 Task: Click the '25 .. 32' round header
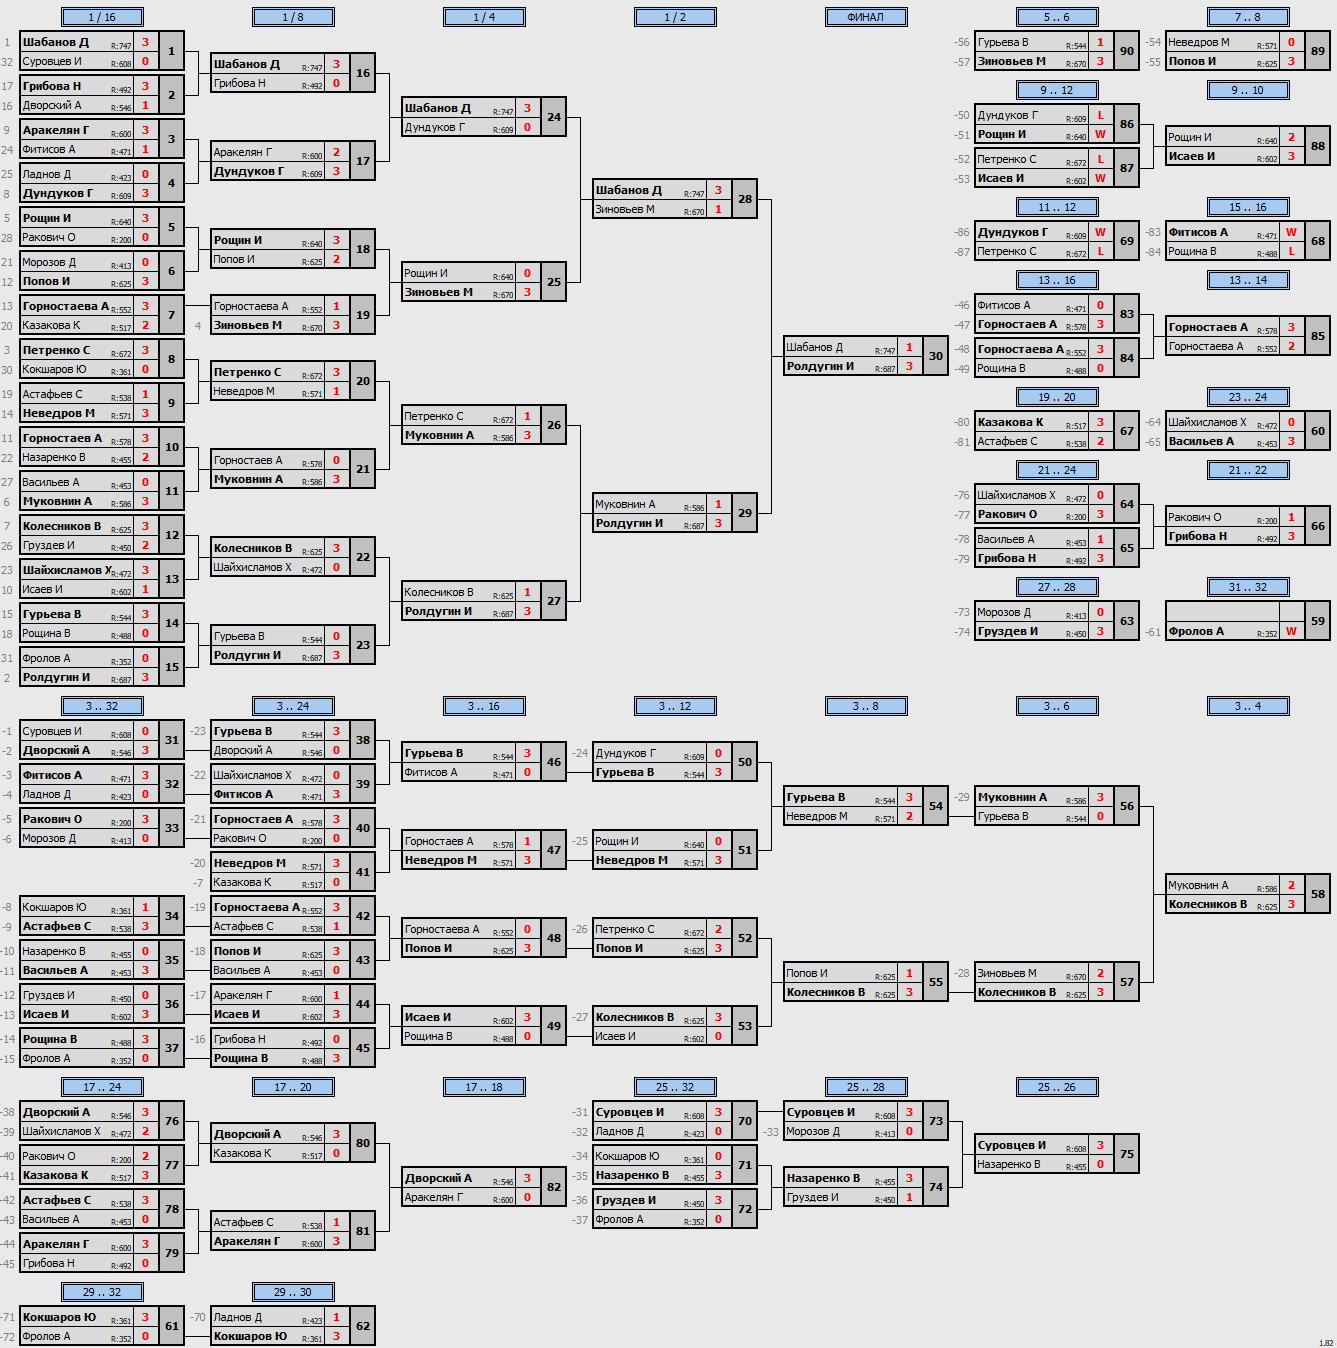pos(675,1087)
